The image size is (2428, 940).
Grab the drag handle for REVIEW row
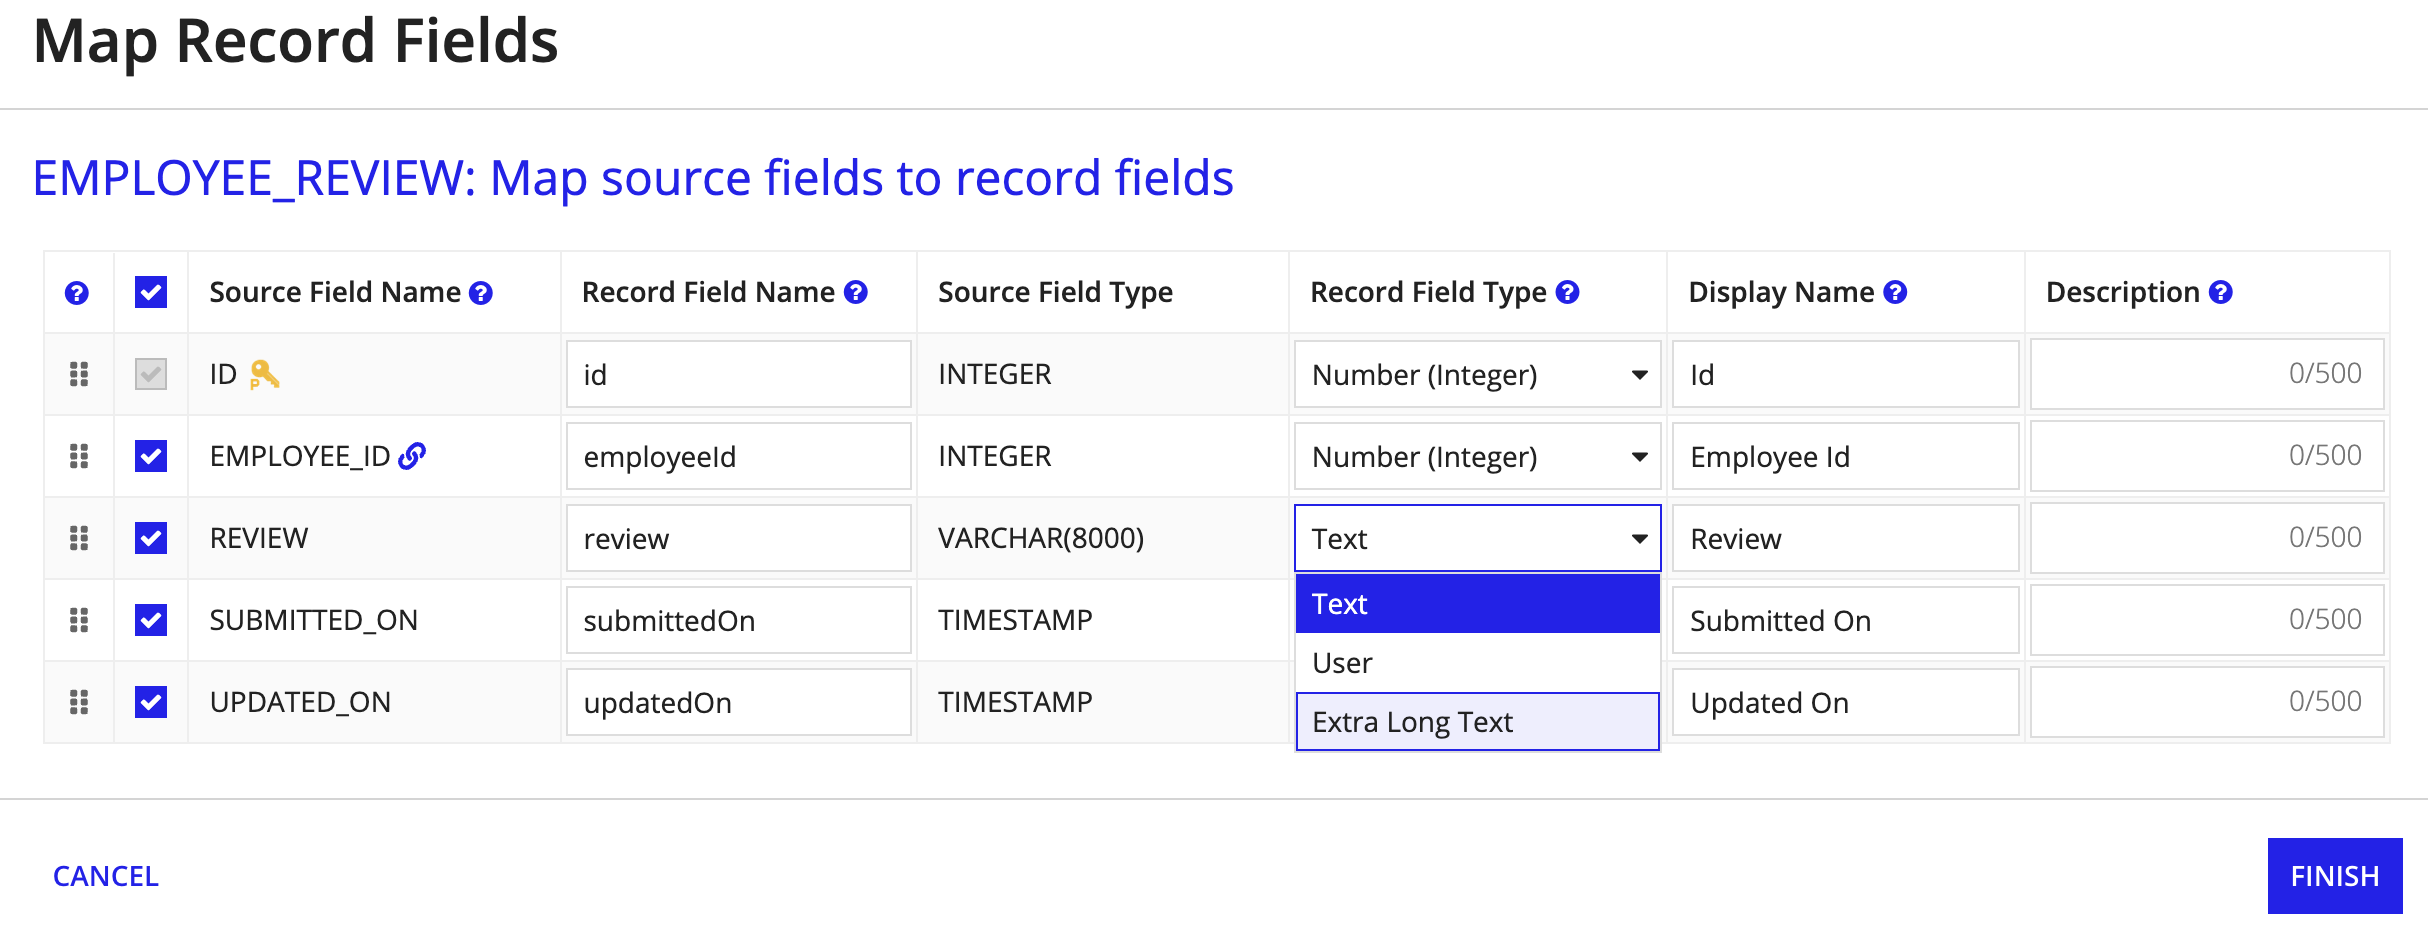[x=79, y=538]
